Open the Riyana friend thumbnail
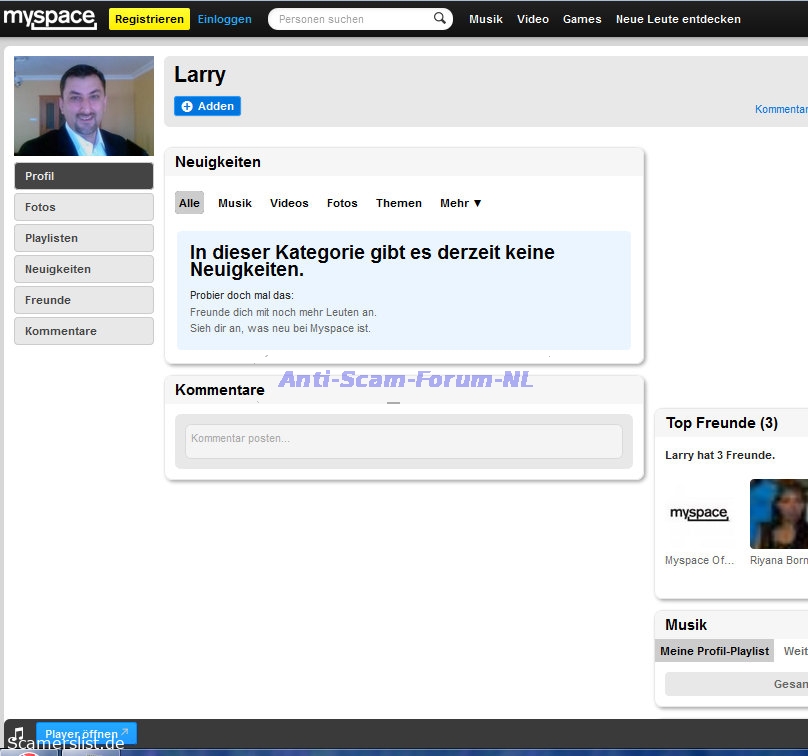 (x=779, y=513)
